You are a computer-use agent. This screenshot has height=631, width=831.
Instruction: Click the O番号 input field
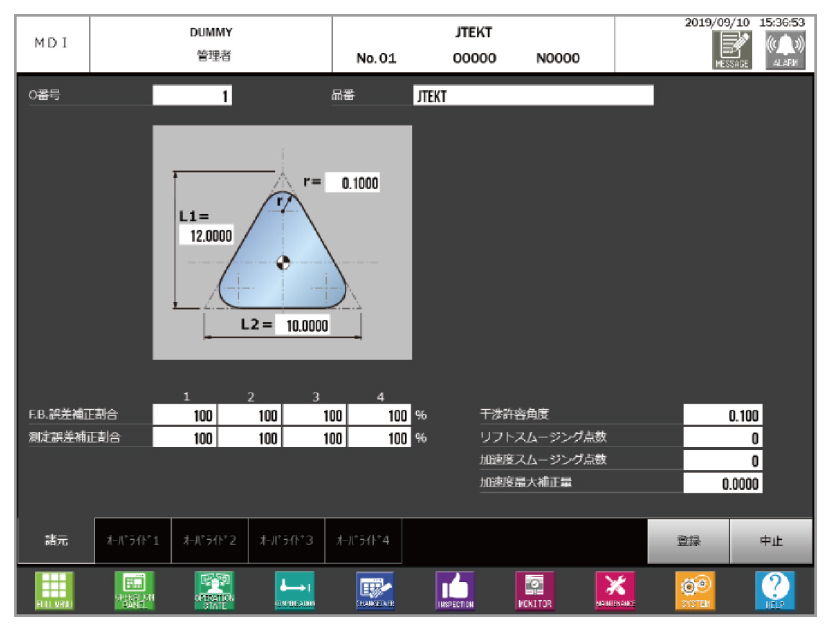point(192,96)
